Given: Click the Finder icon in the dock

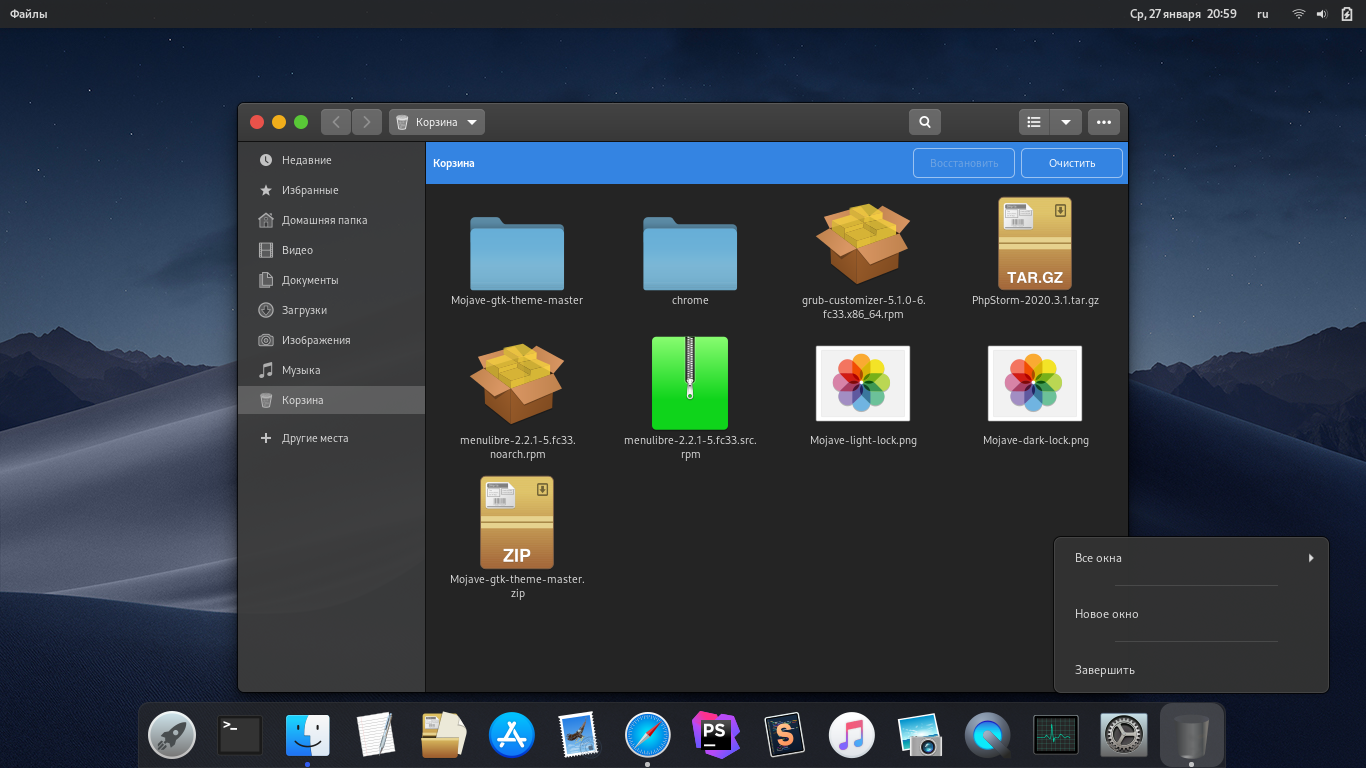Looking at the screenshot, I should pos(308,736).
